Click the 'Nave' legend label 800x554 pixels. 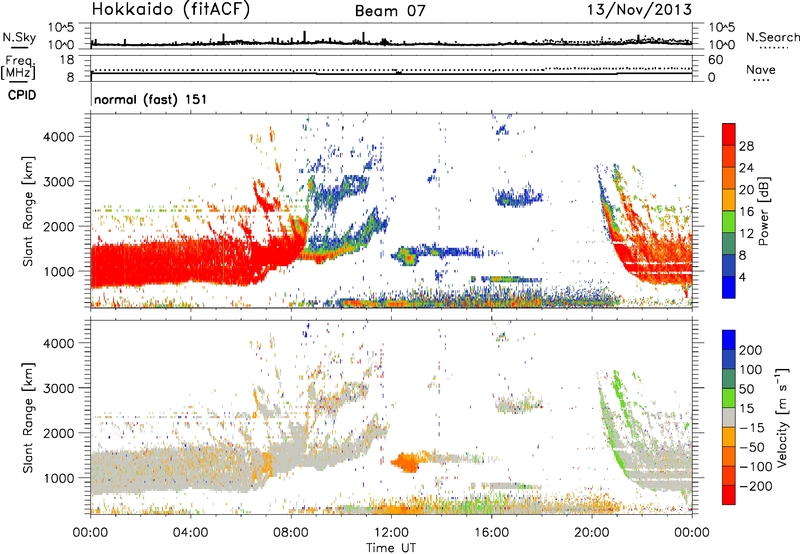761,69
